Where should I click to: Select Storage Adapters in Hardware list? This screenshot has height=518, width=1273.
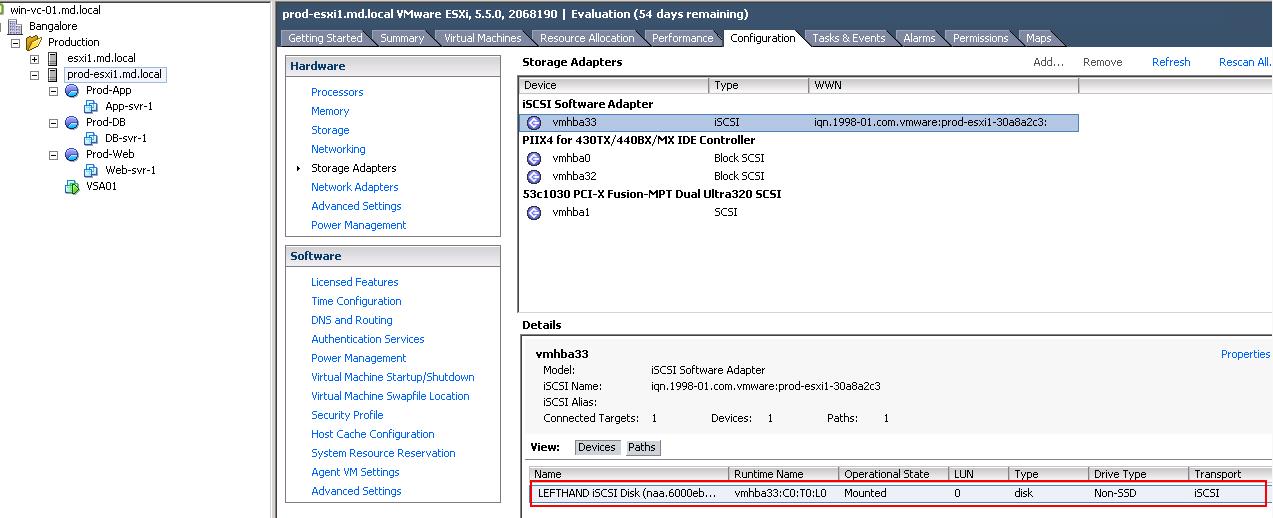353,168
